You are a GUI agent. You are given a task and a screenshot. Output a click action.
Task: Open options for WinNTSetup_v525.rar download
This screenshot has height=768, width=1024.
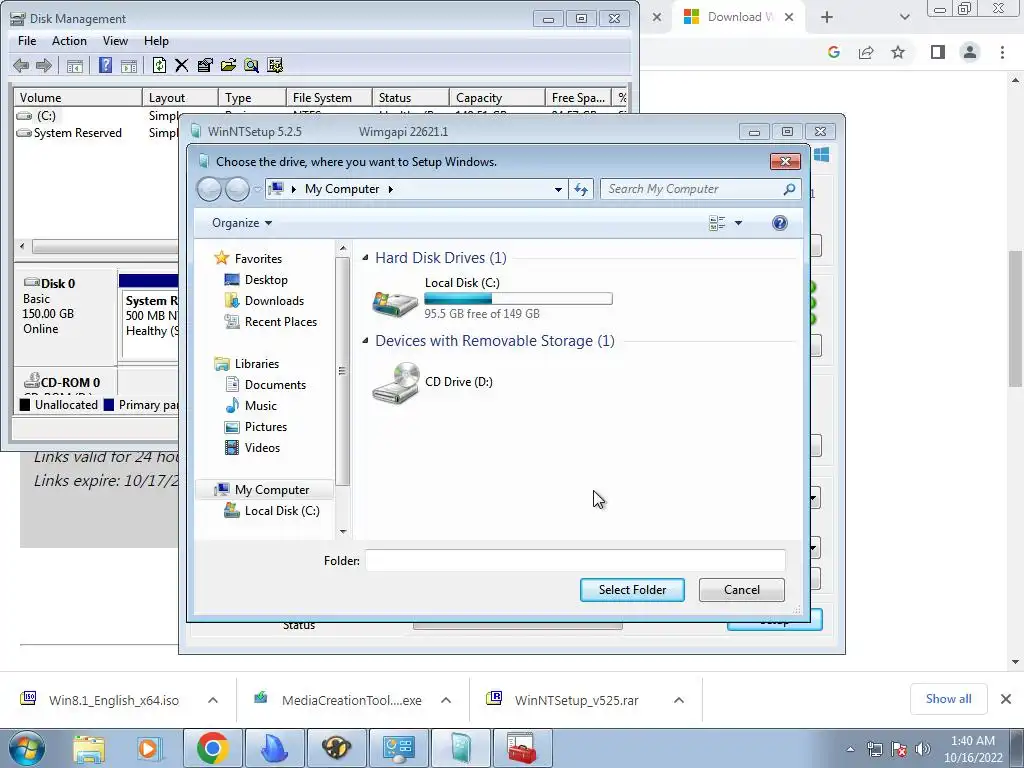(679, 700)
